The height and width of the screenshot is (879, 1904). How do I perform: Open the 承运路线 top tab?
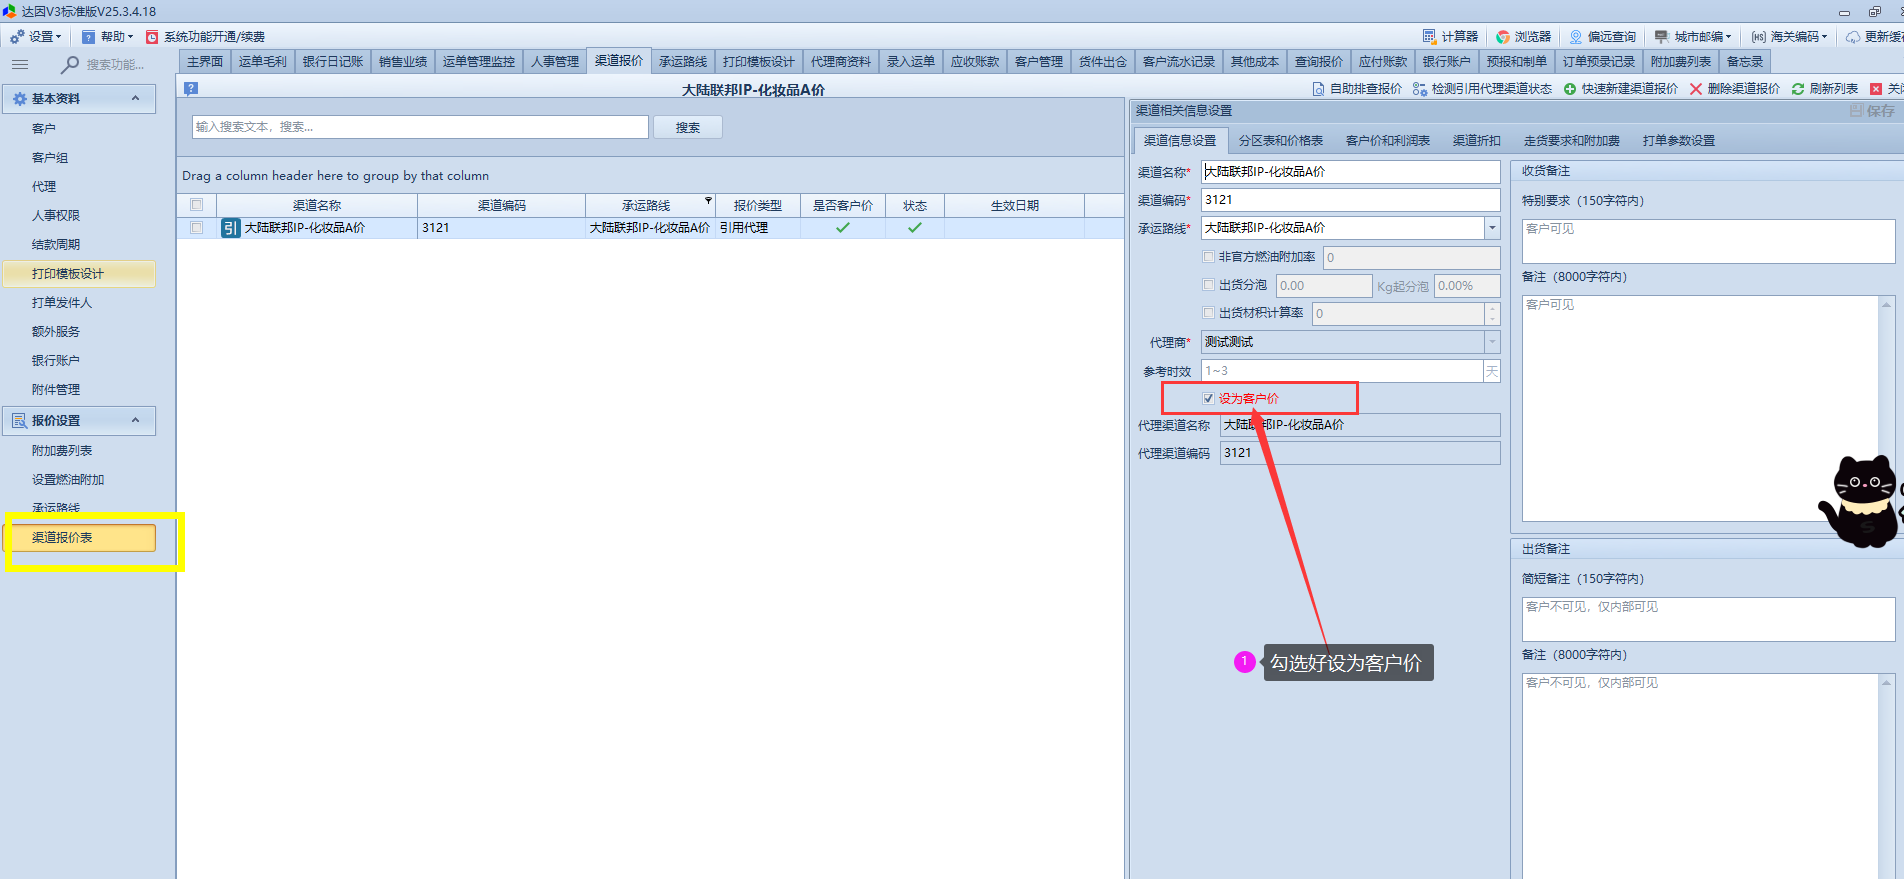click(682, 62)
